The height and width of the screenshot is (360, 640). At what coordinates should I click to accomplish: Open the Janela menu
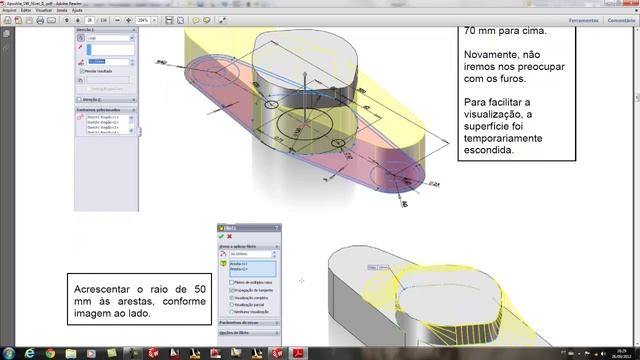click(62, 10)
